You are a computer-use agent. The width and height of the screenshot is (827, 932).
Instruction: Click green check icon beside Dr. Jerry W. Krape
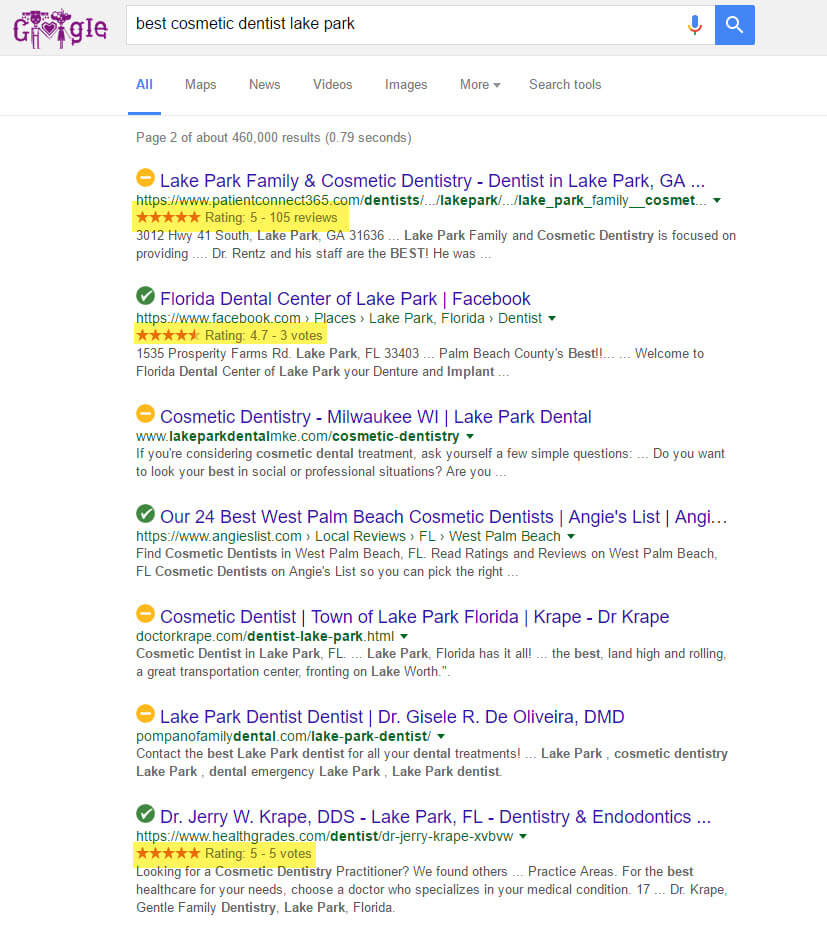click(145, 814)
